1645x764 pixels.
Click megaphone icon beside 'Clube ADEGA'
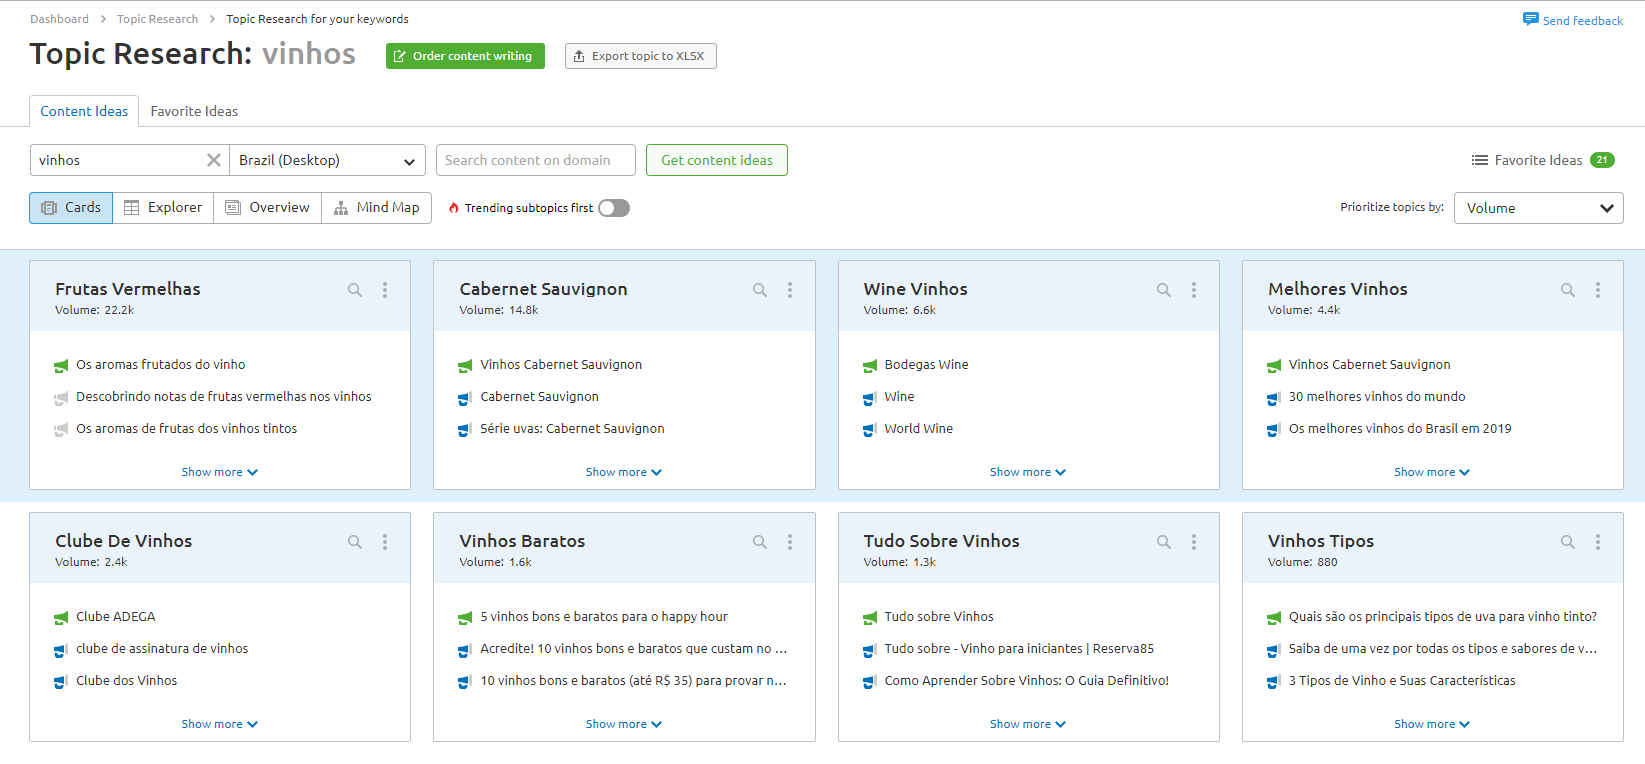pyautogui.click(x=61, y=618)
